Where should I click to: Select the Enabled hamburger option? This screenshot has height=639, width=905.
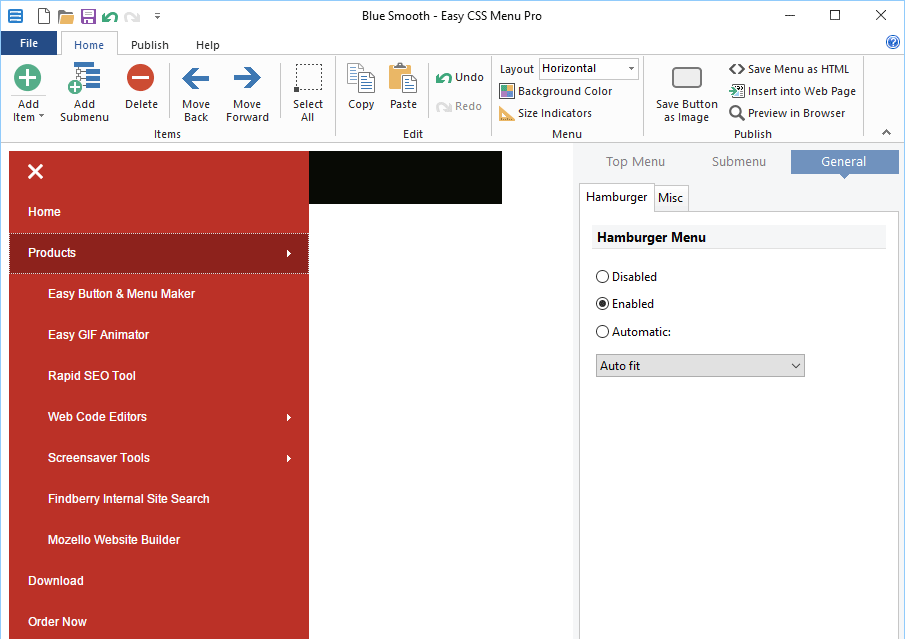[x=602, y=304]
